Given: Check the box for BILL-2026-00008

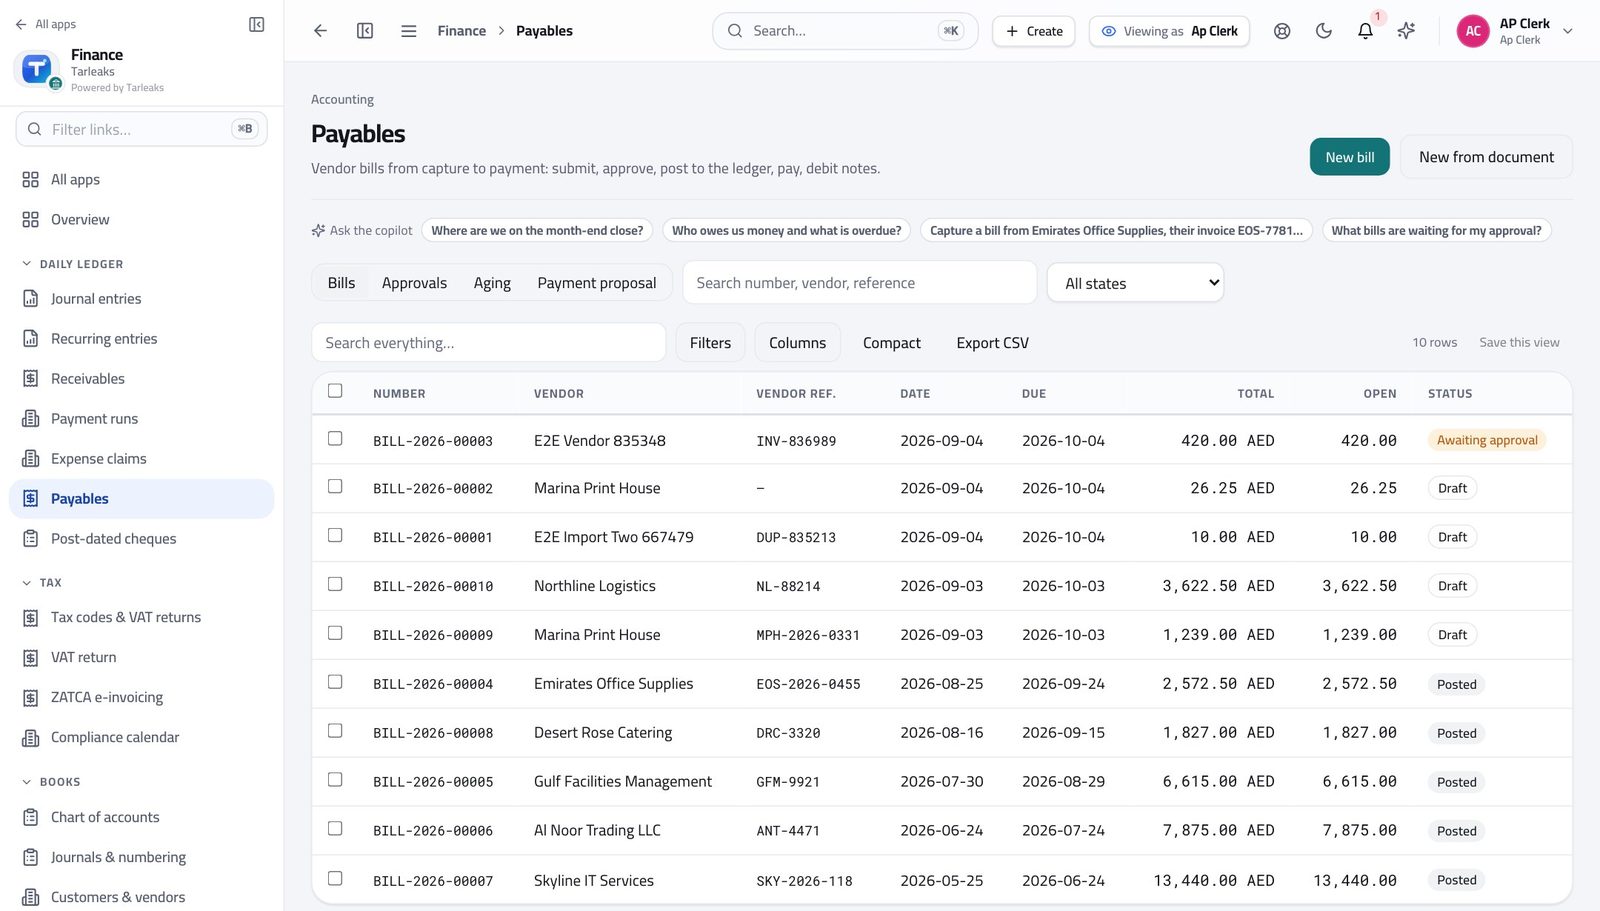Looking at the screenshot, I should (x=335, y=731).
